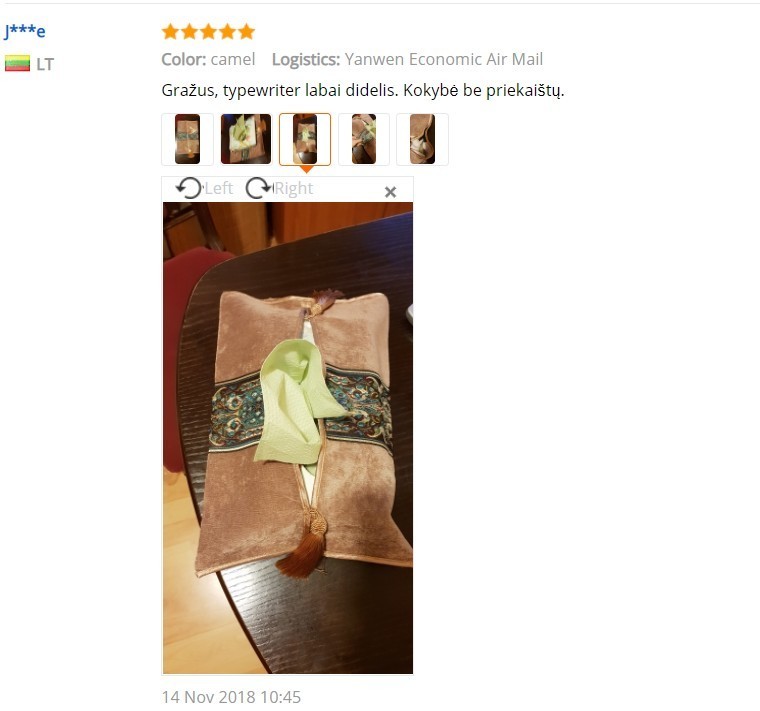Viewport: 760px width, 711px height.
Task: Click the Lithuanian review text
Action: point(363,91)
